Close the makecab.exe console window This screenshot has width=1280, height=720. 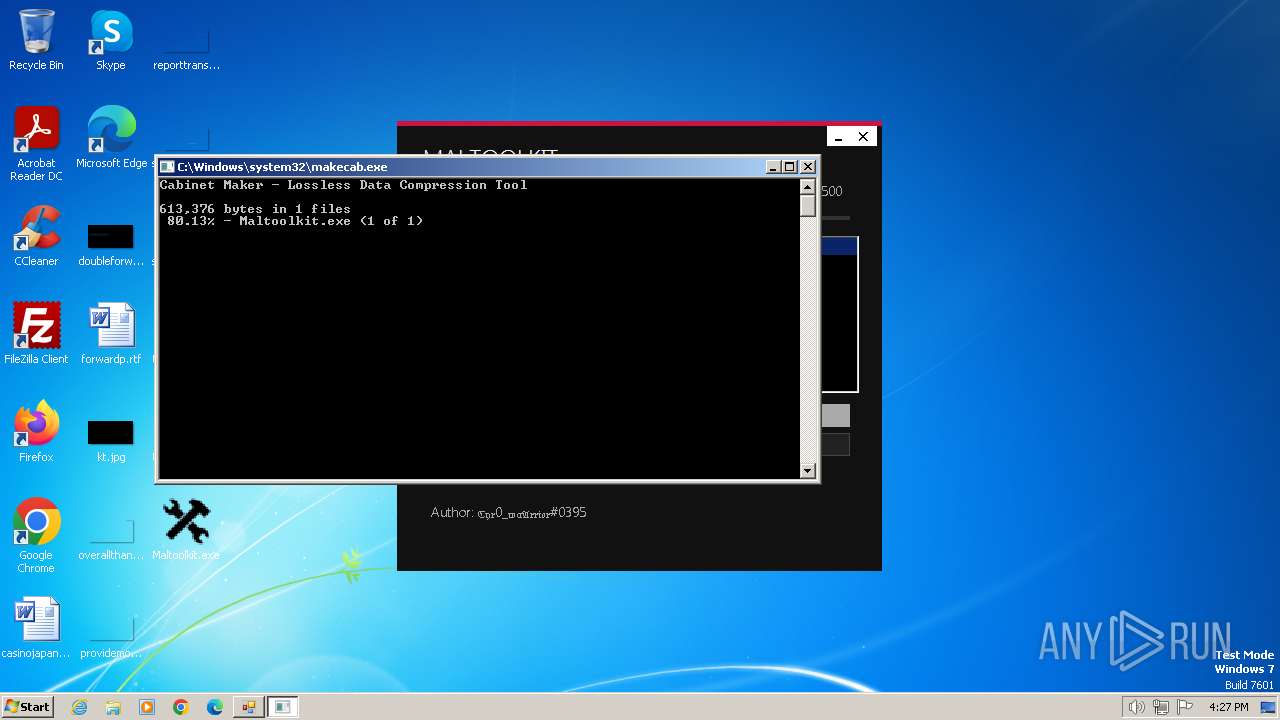click(808, 167)
